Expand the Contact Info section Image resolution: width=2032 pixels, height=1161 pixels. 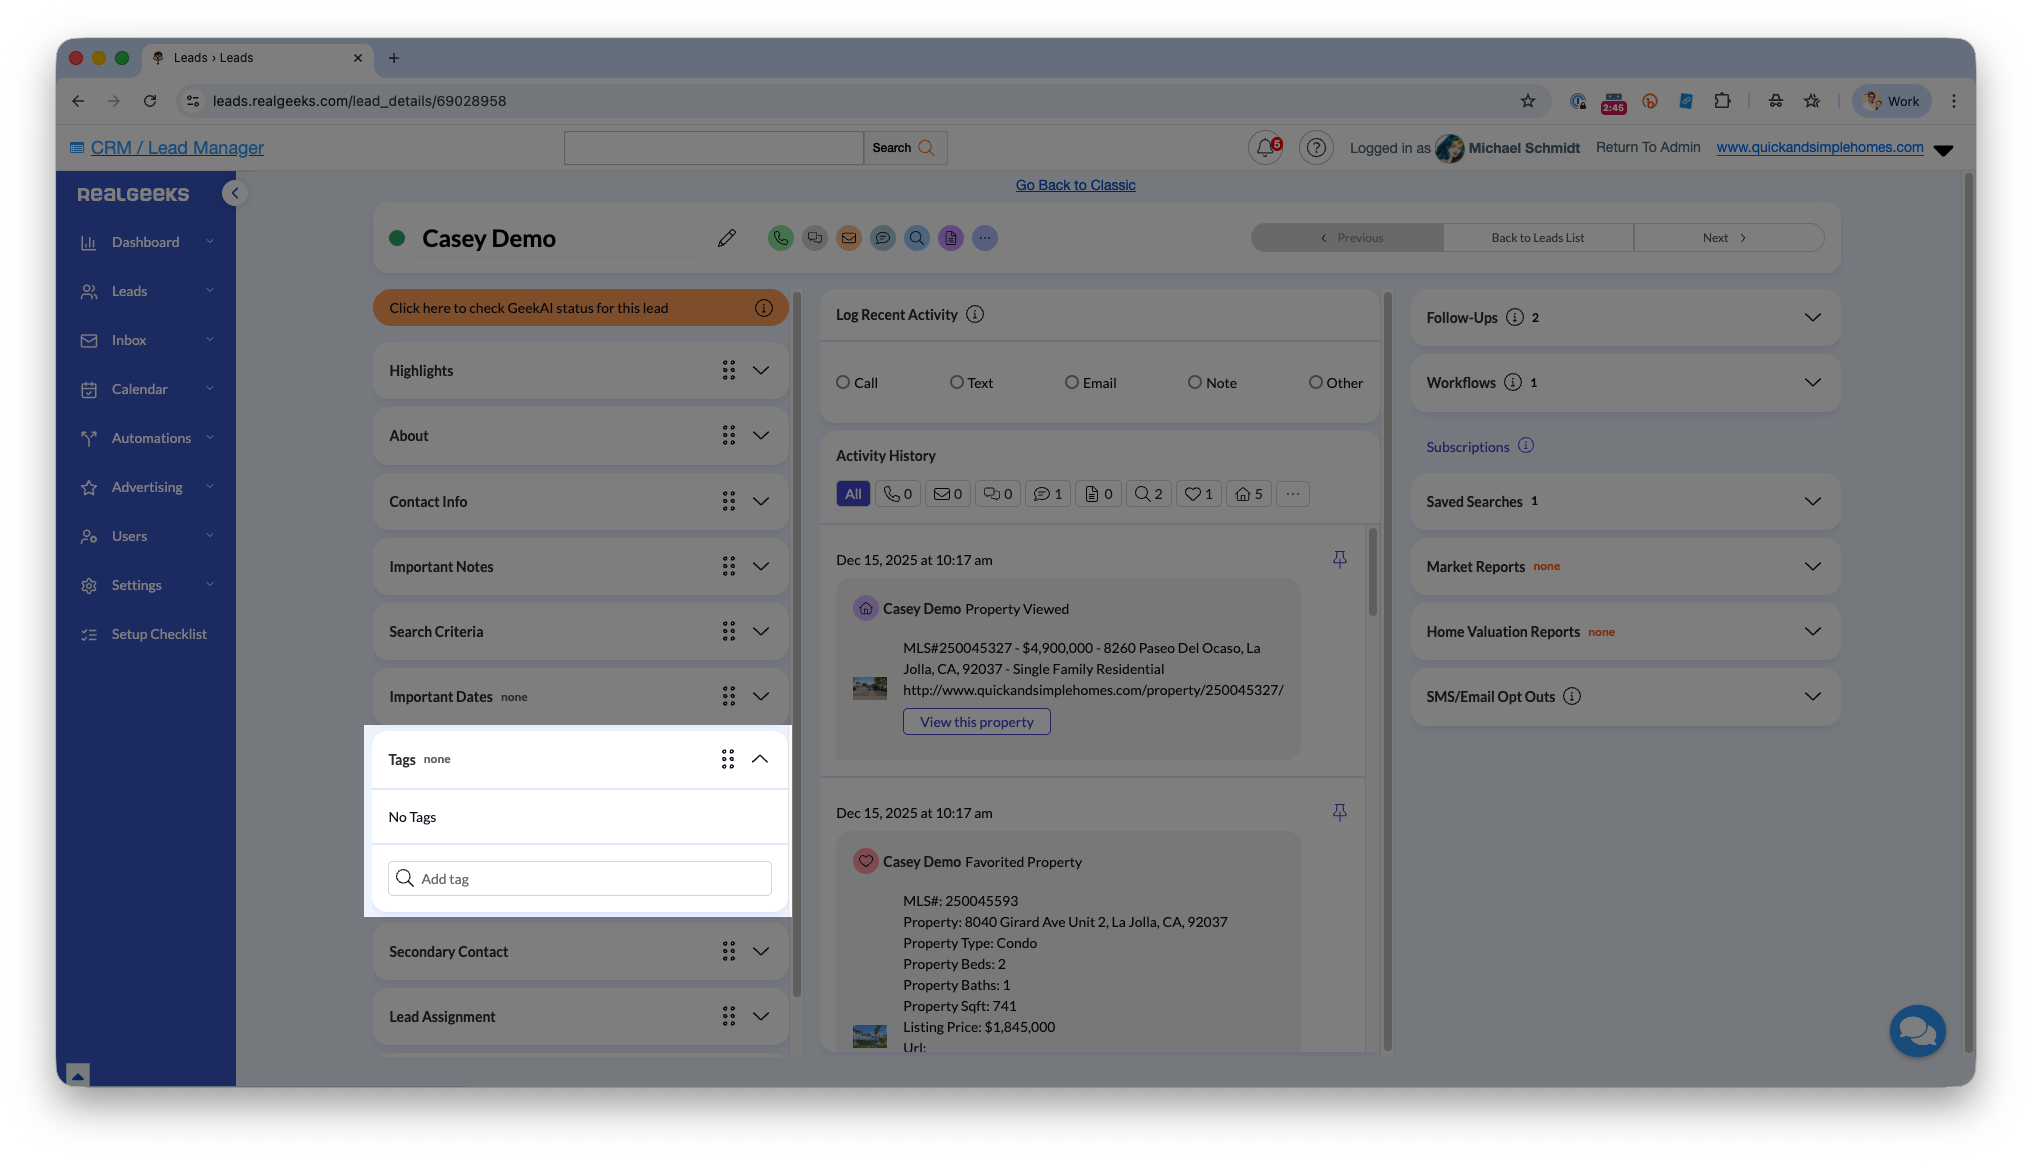pos(760,501)
